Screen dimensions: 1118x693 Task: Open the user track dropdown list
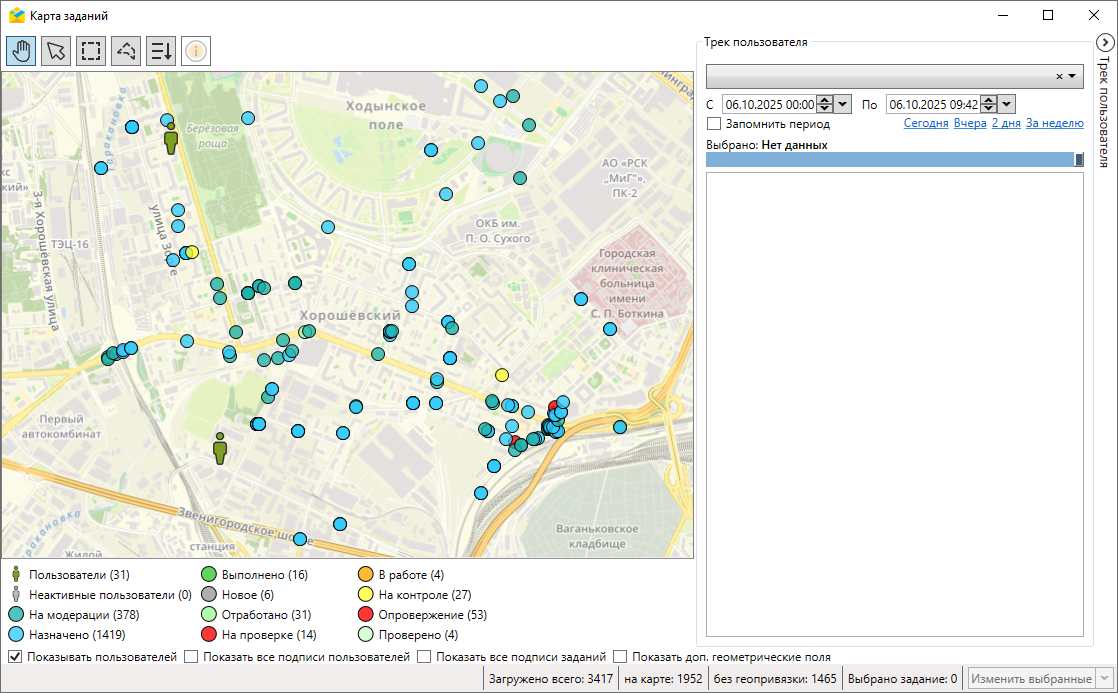1072,77
